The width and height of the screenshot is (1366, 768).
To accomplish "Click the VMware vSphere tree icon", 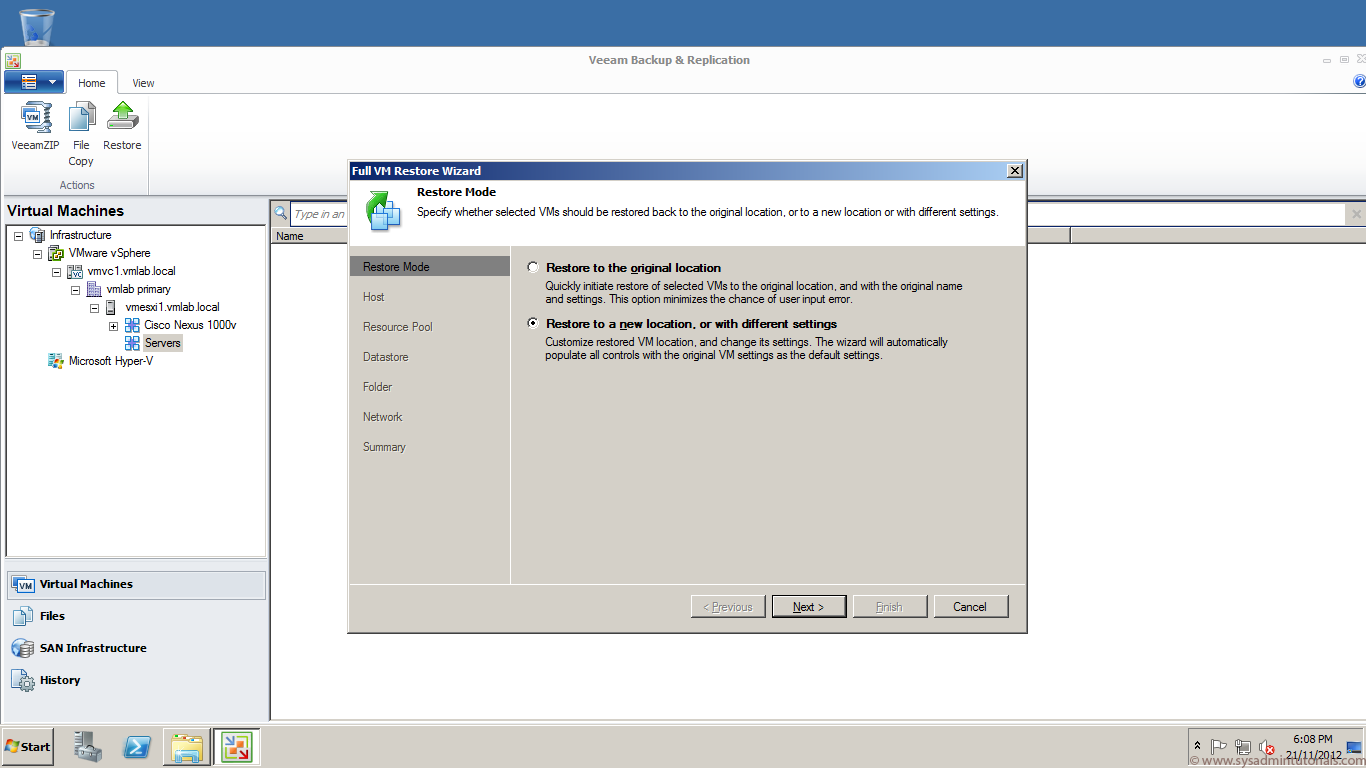I will click(x=56, y=253).
